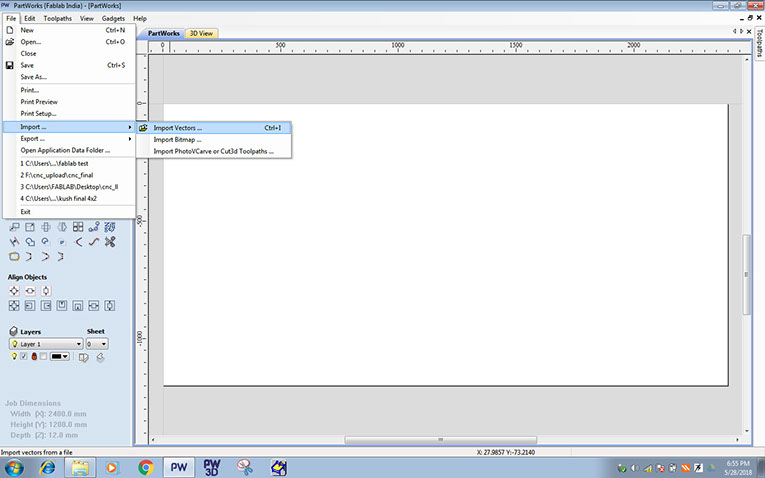Open Internet Explorer from the taskbar
This screenshot has width=765, height=478.
[47, 467]
